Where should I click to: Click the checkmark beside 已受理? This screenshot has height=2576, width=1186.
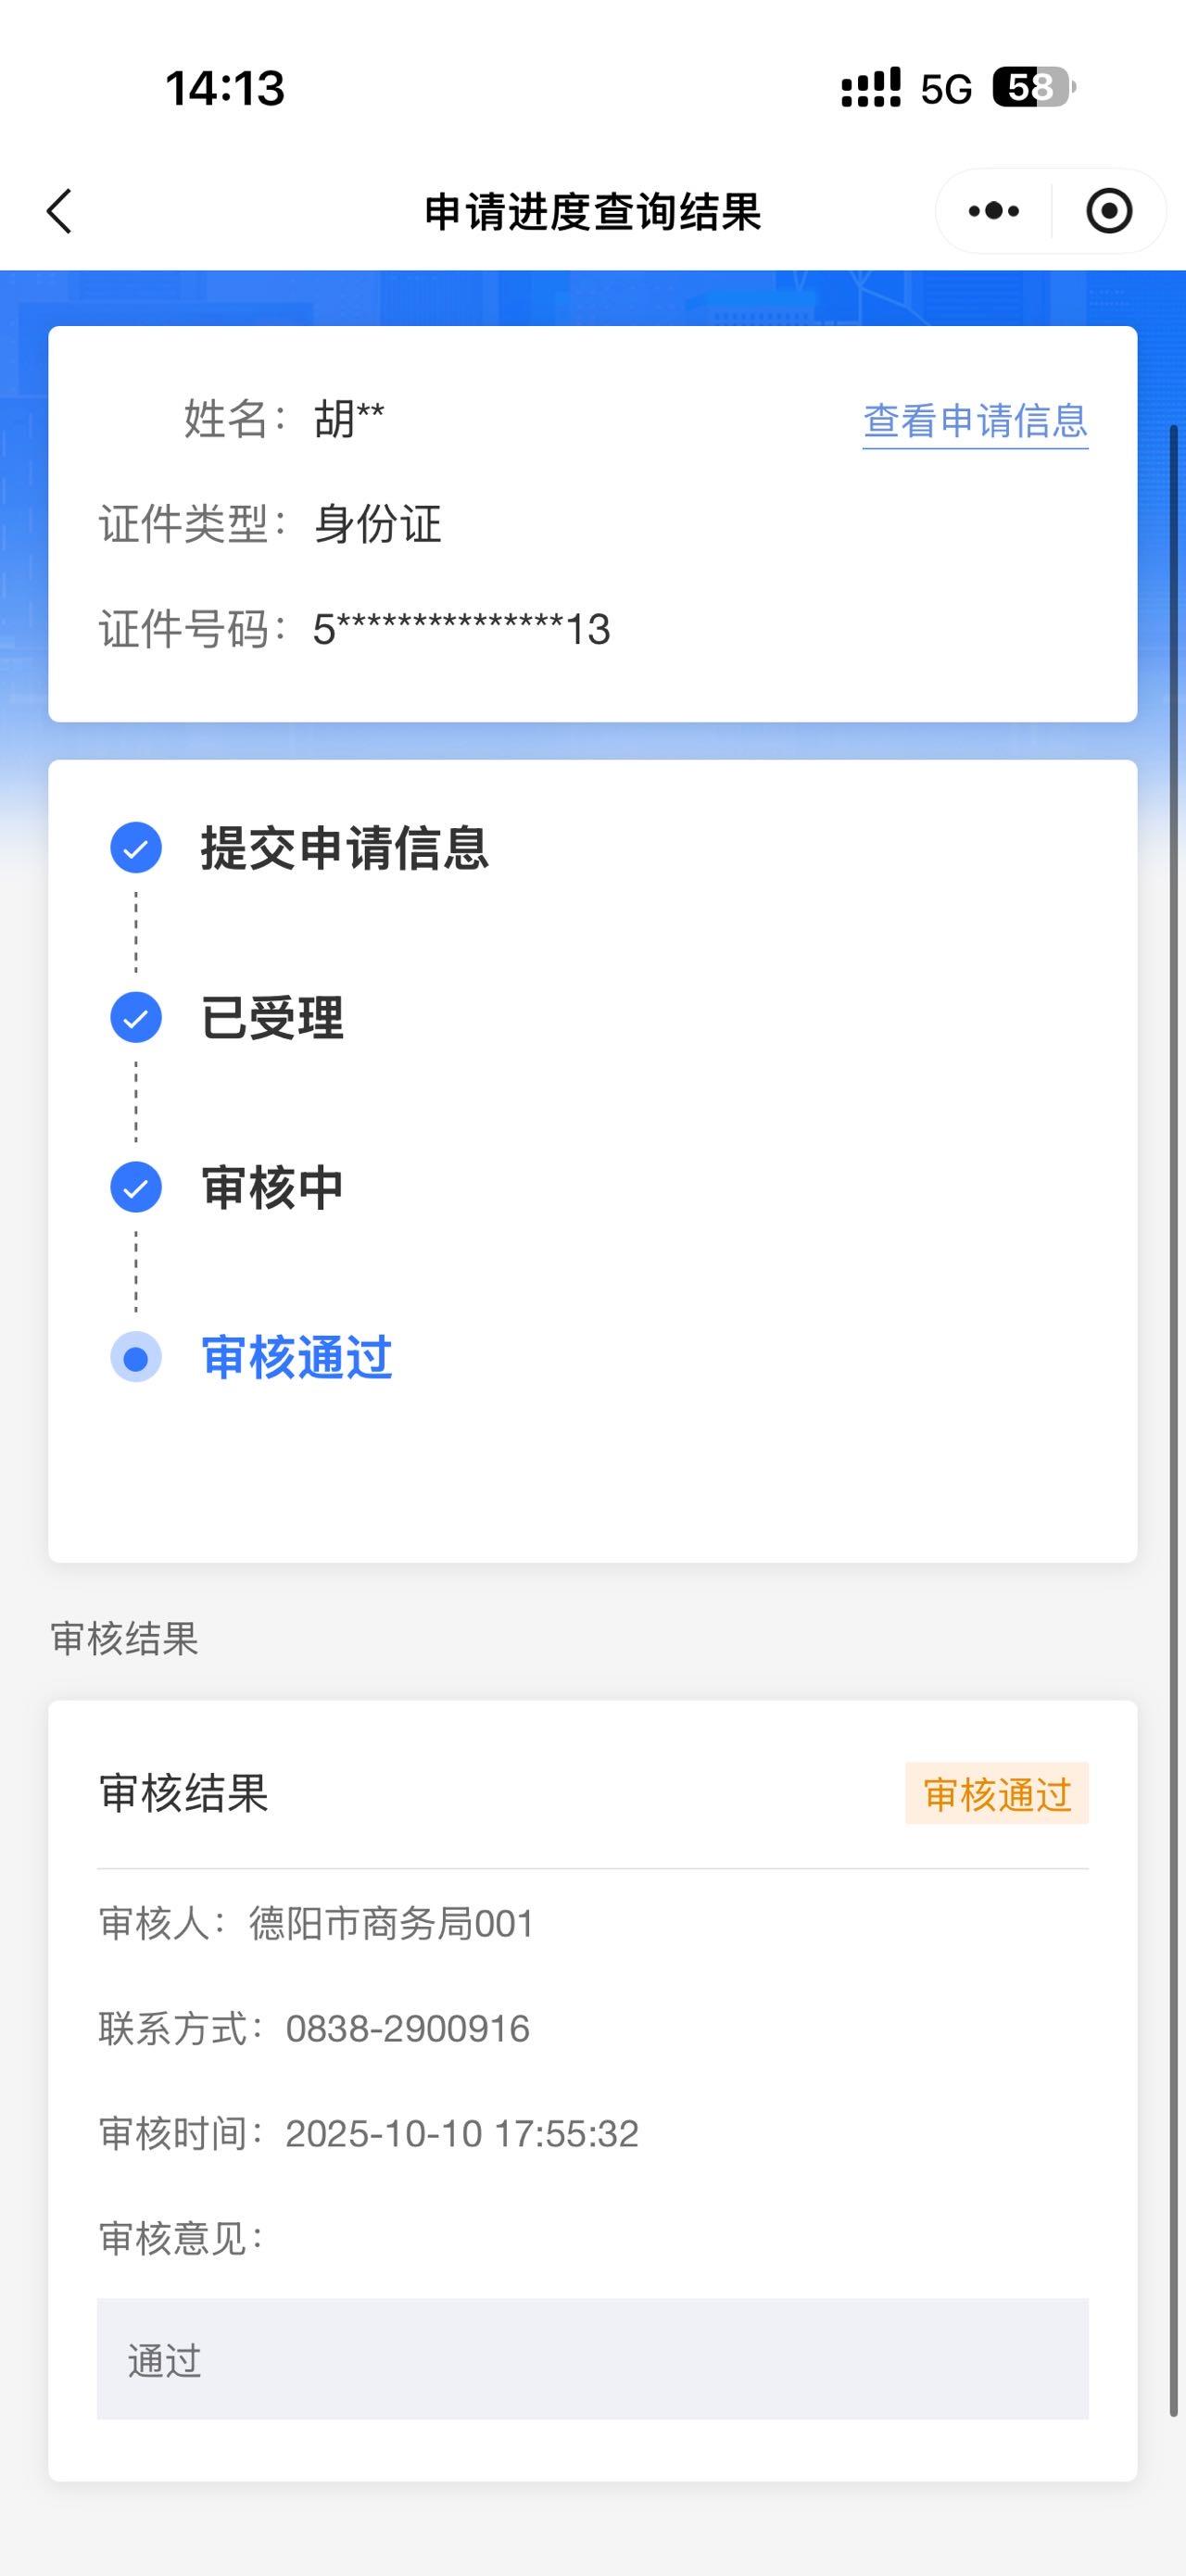click(x=136, y=1018)
